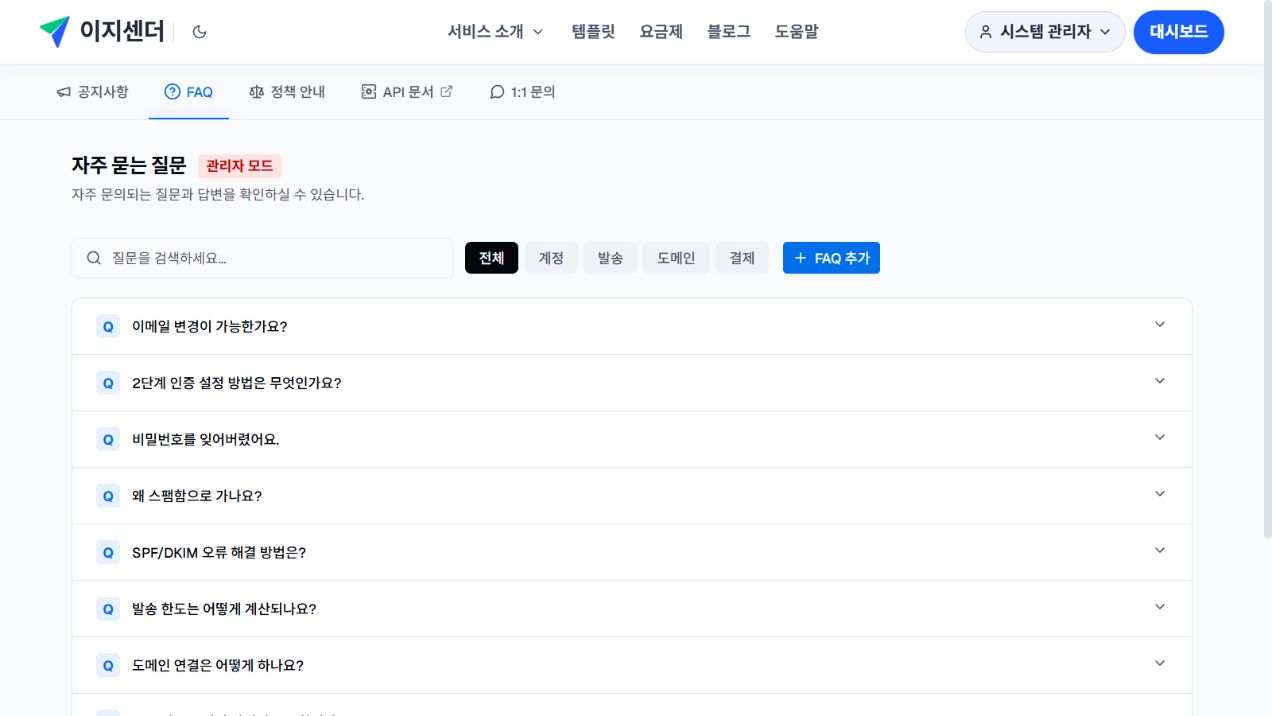Click the 공지사항 megaphone icon

(64, 92)
